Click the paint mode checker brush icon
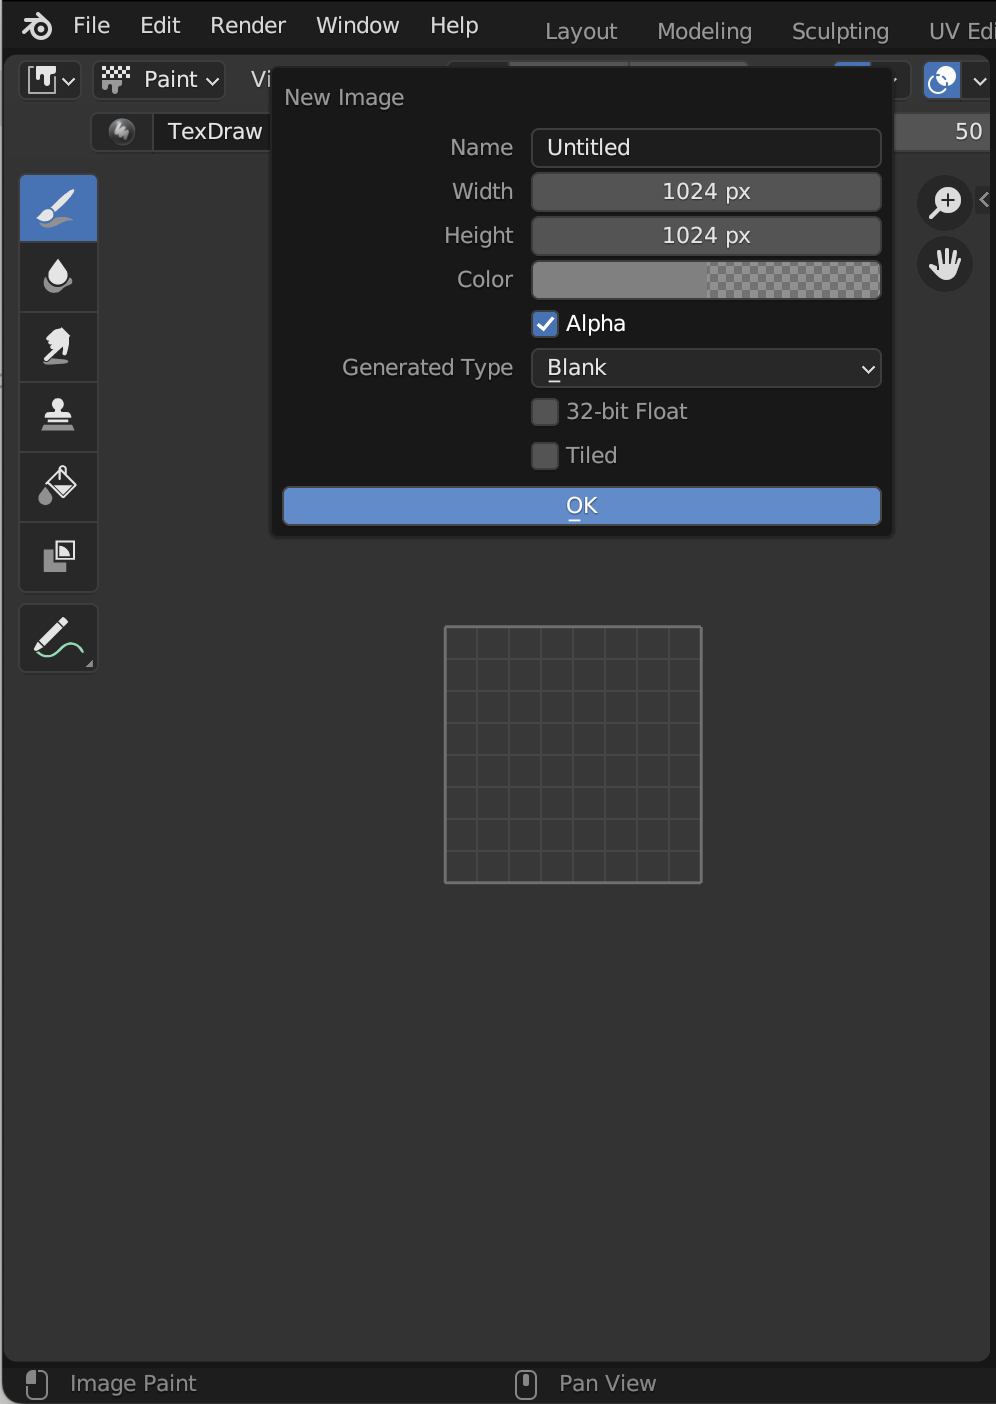 (x=116, y=80)
